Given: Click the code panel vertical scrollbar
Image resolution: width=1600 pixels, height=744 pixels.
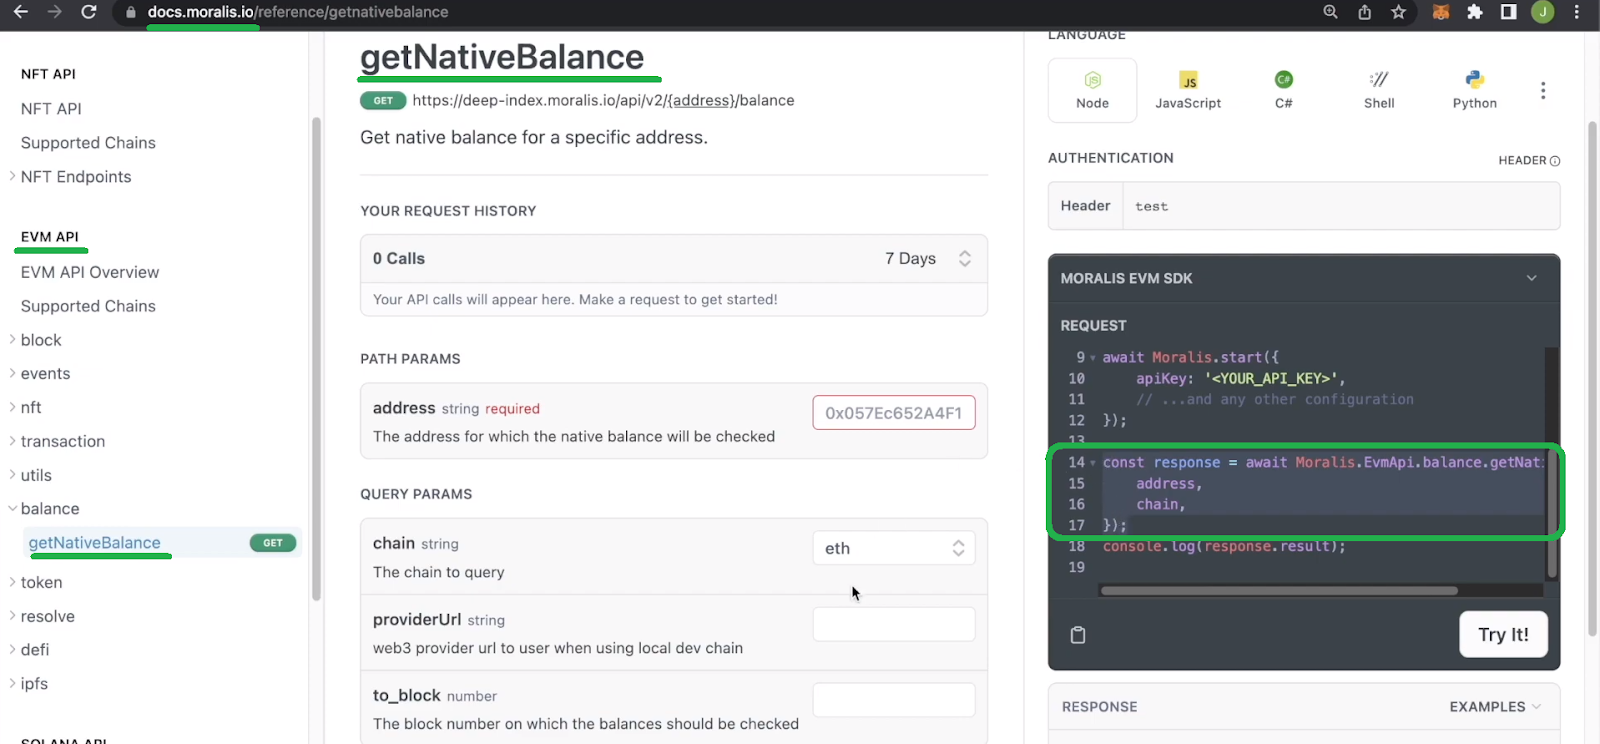Looking at the screenshot, I should click(1552, 512).
